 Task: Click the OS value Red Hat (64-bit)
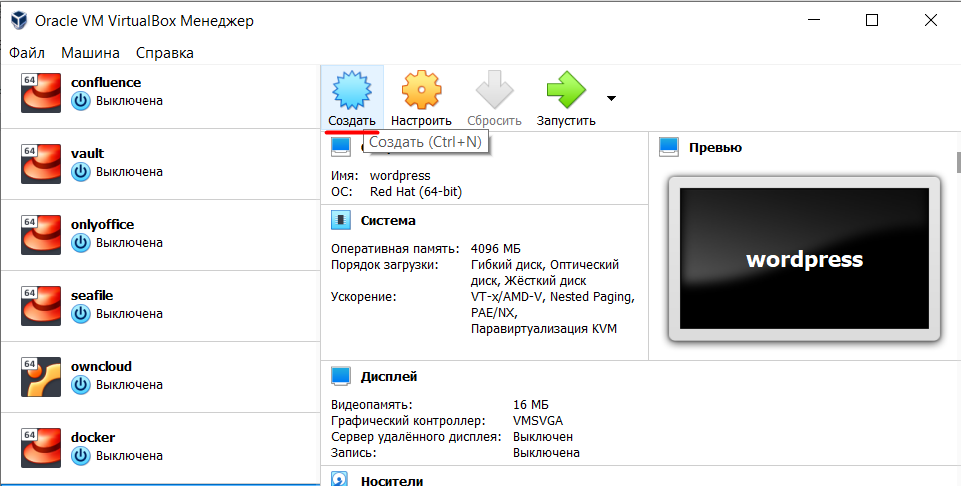point(416,192)
